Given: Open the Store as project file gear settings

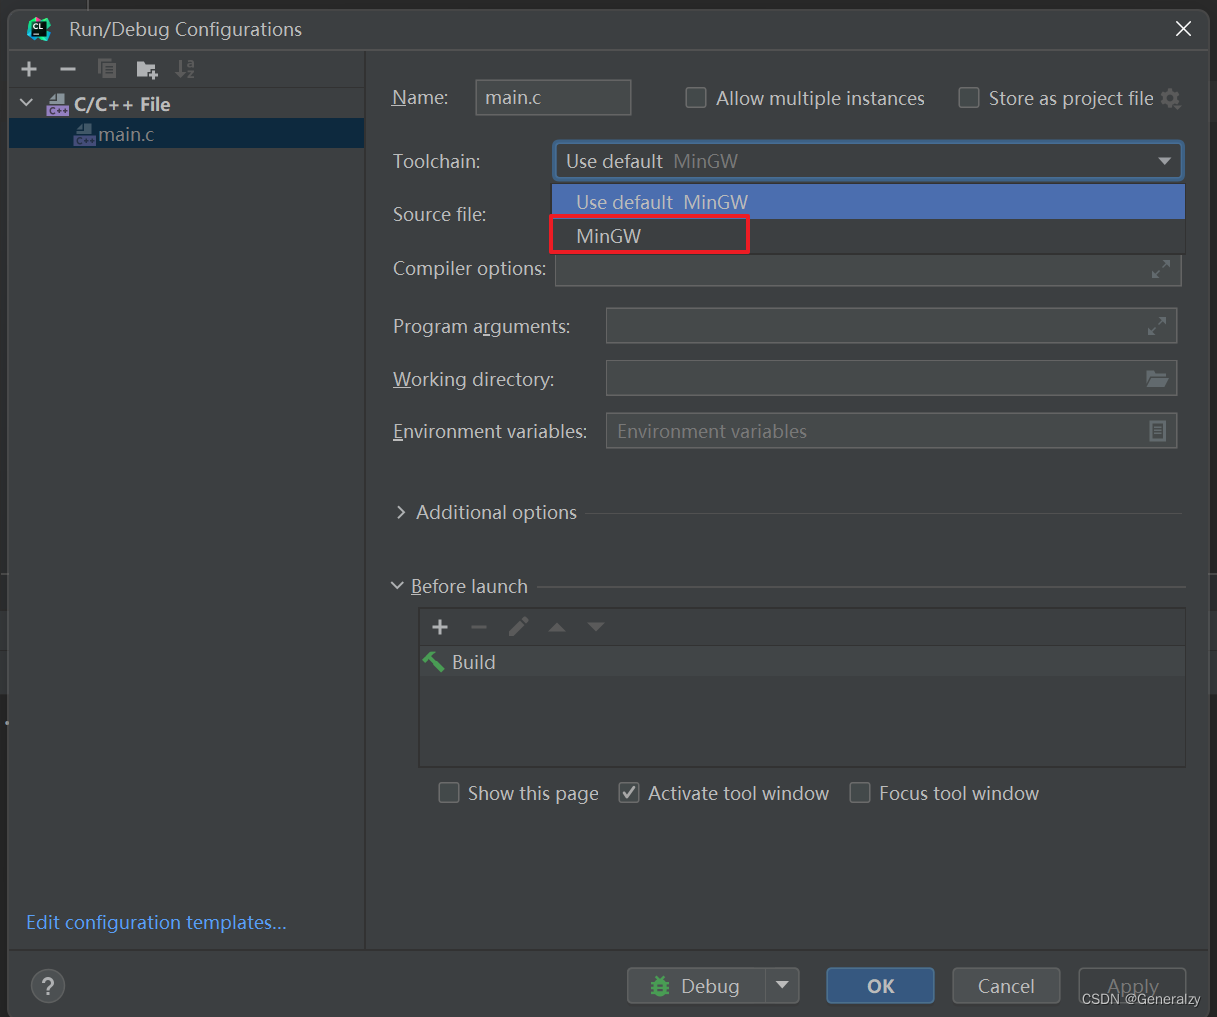Looking at the screenshot, I should click(x=1171, y=98).
